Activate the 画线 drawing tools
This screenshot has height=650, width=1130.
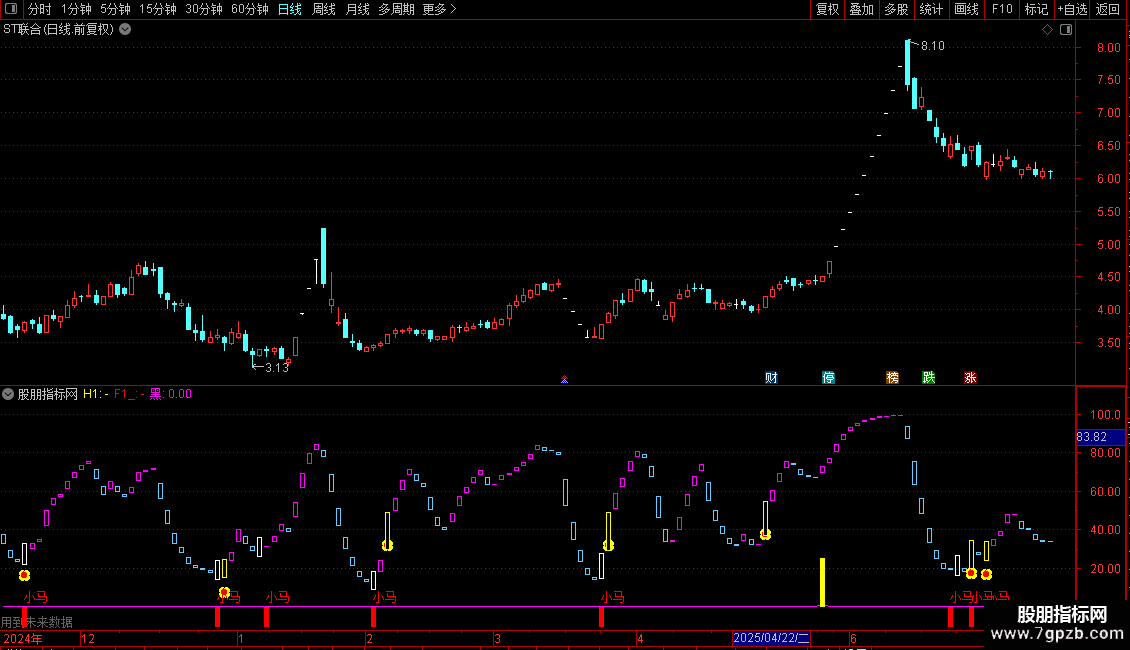(x=966, y=9)
